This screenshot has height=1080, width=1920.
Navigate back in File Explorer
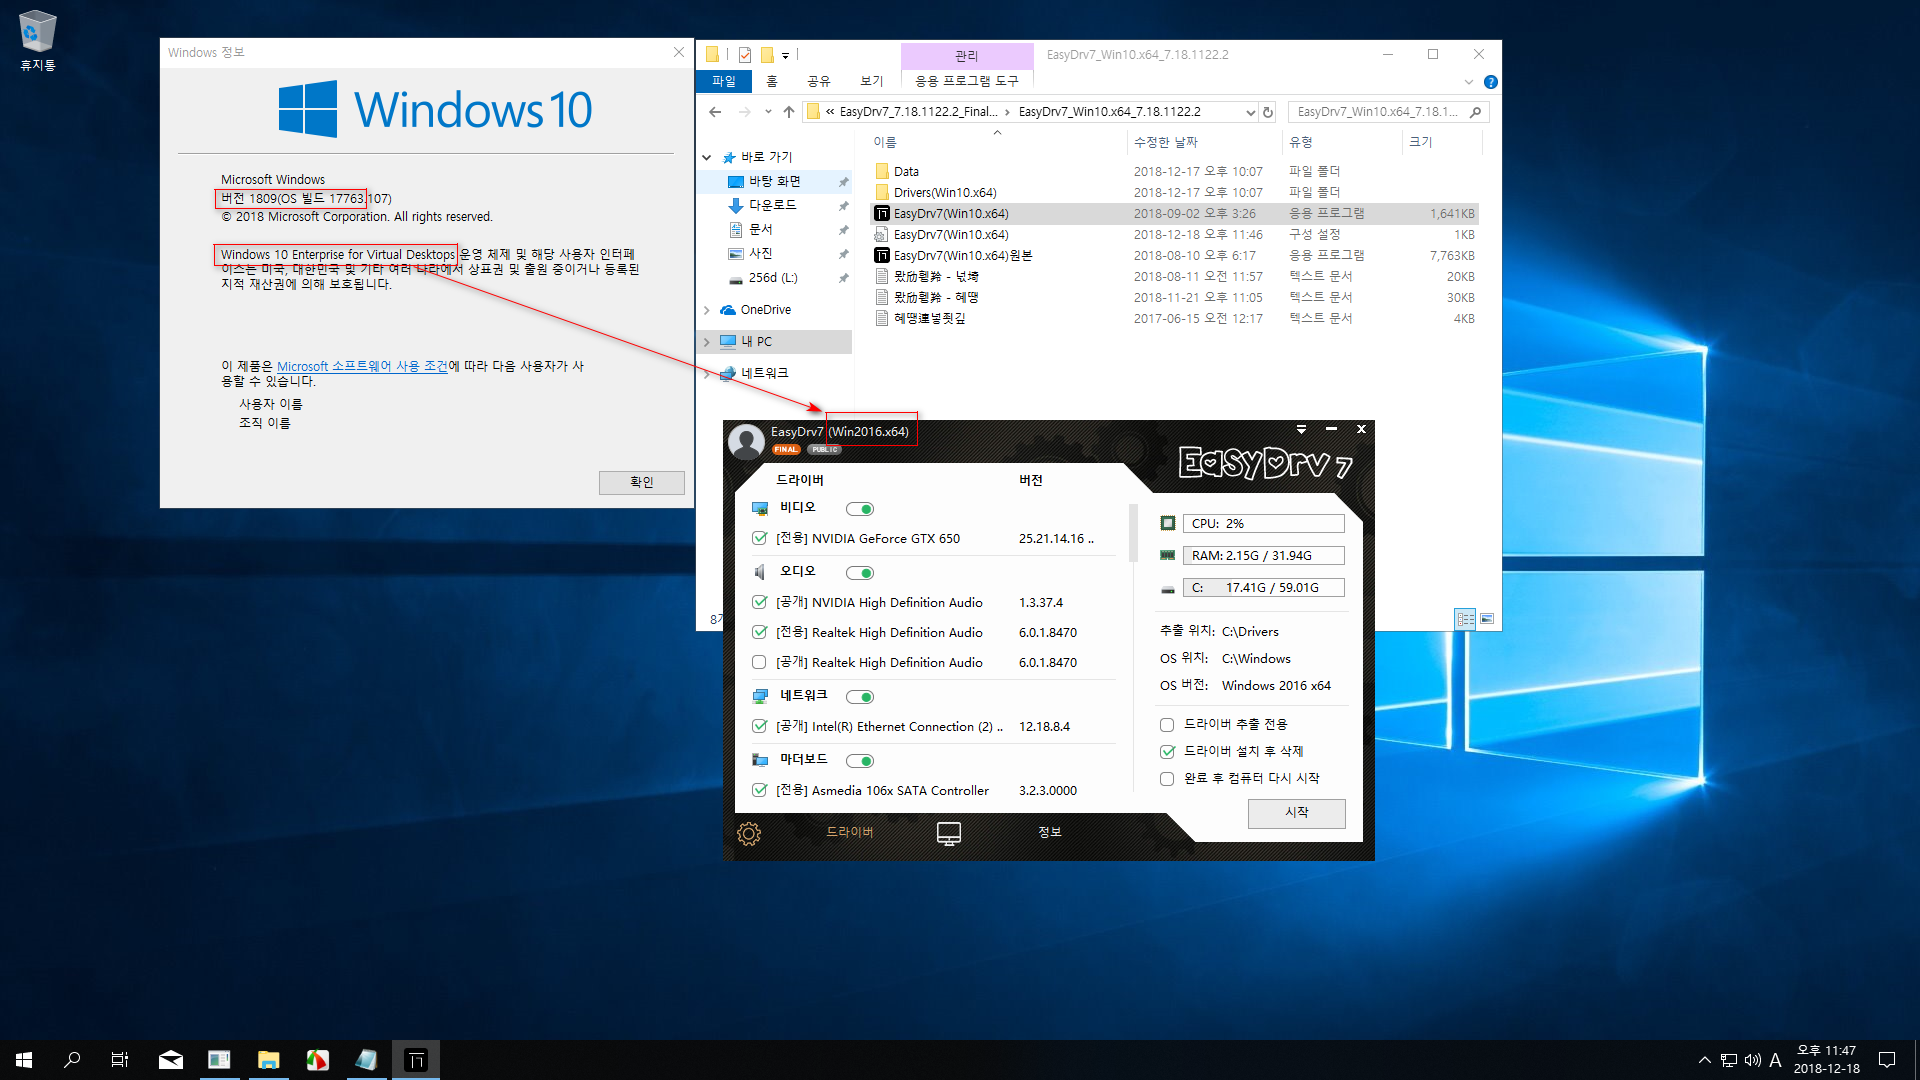715,112
